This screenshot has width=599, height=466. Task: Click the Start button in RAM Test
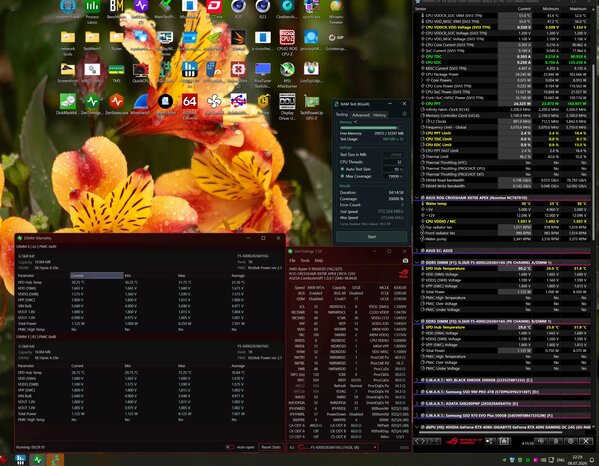pos(372,237)
